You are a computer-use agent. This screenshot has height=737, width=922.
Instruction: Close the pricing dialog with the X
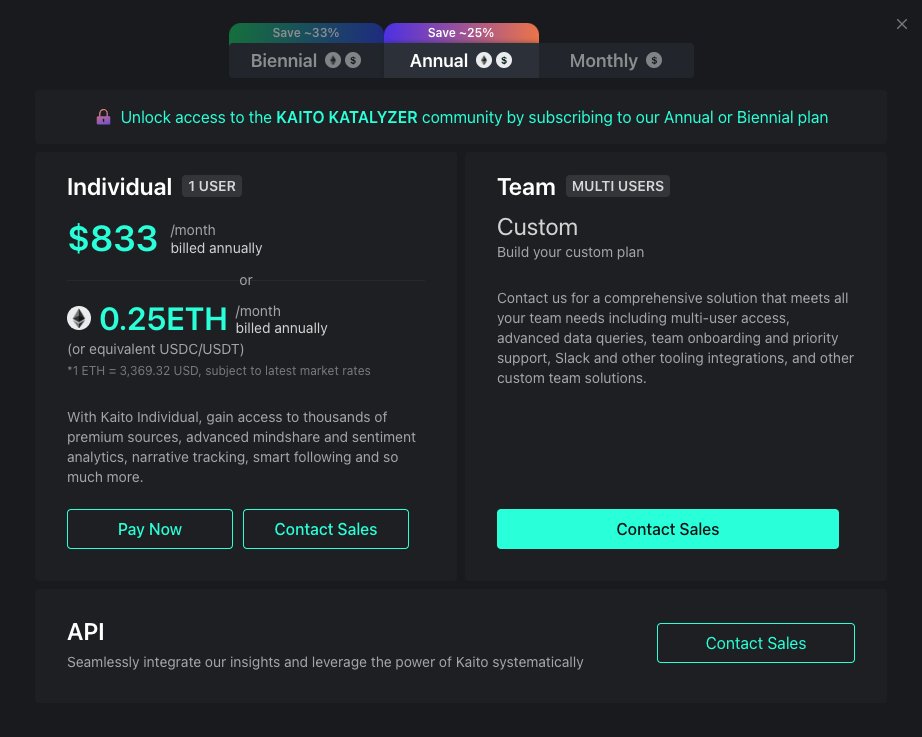[901, 24]
